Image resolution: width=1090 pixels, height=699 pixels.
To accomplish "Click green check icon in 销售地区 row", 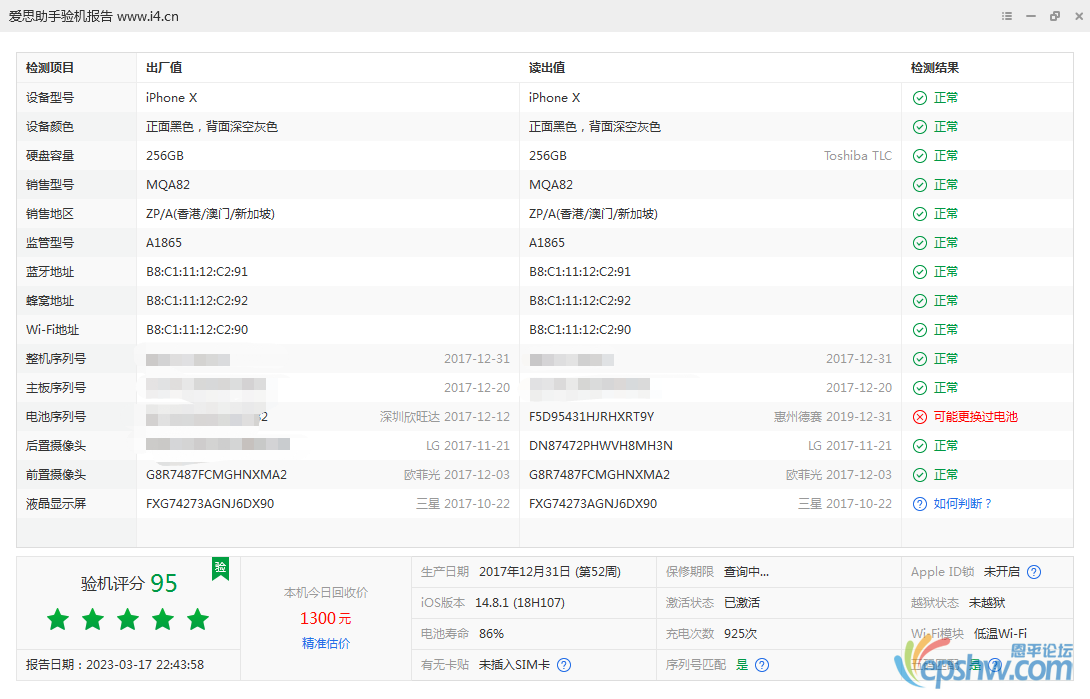I will (920, 214).
